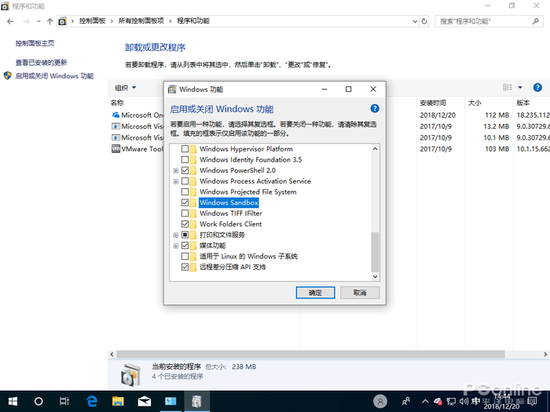Click the volume speaker tray icon
Viewport: 550px width, 412px height.
tap(463, 401)
